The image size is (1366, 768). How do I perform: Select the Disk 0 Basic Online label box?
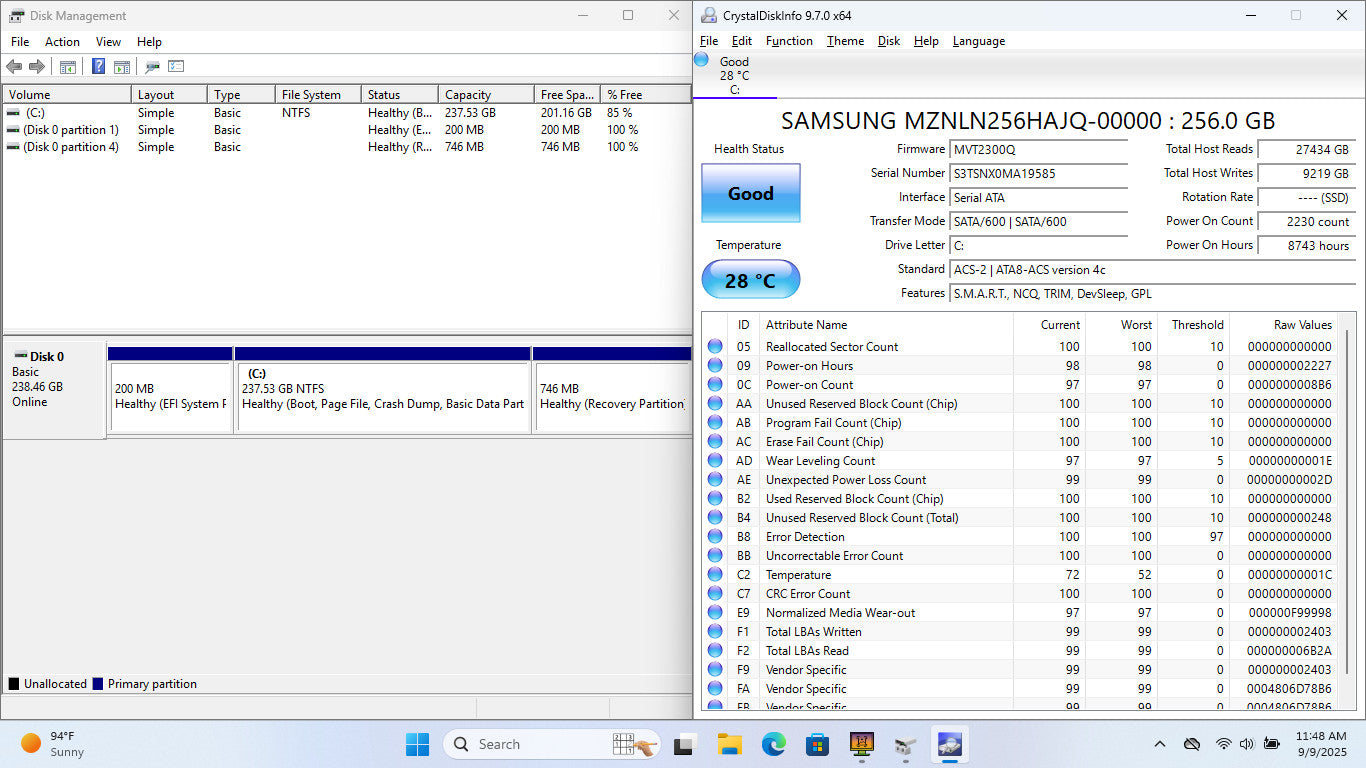(54, 390)
